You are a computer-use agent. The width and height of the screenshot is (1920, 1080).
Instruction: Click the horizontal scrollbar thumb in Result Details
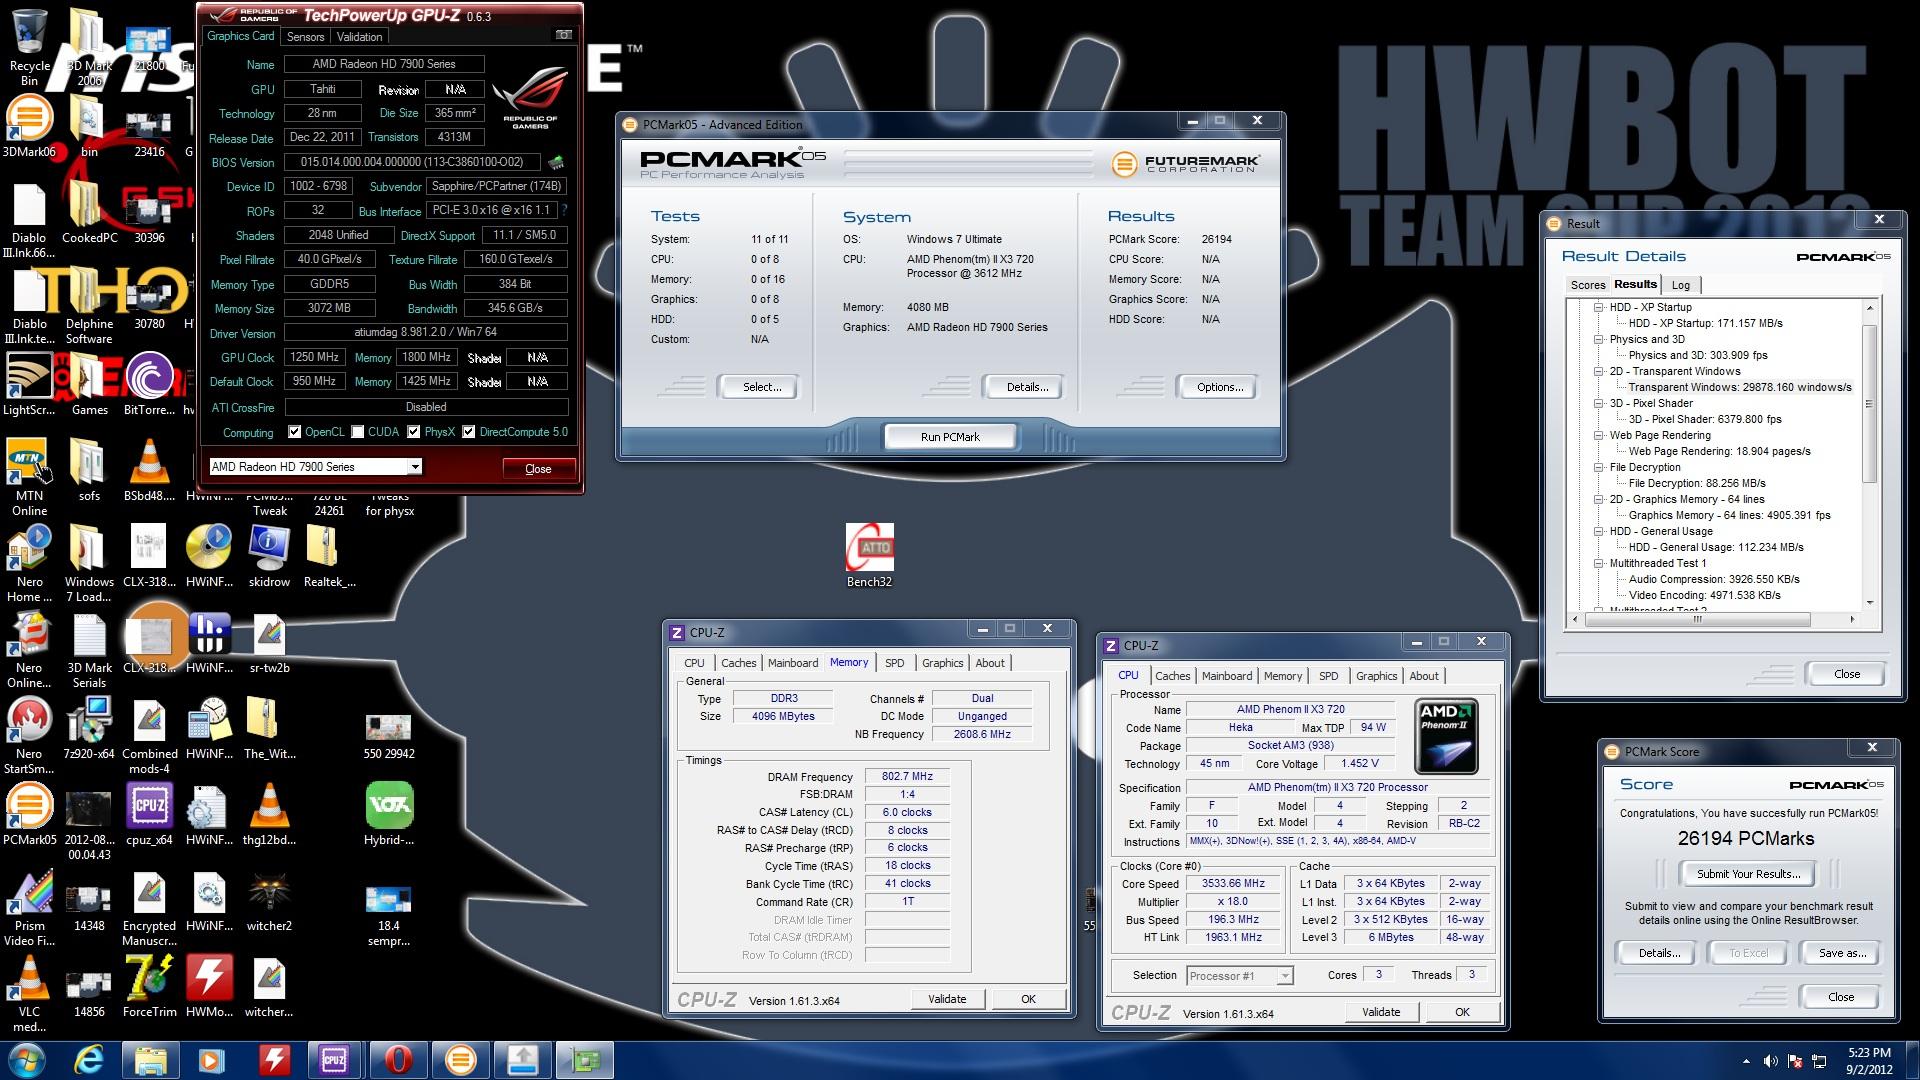(x=1697, y=620)
